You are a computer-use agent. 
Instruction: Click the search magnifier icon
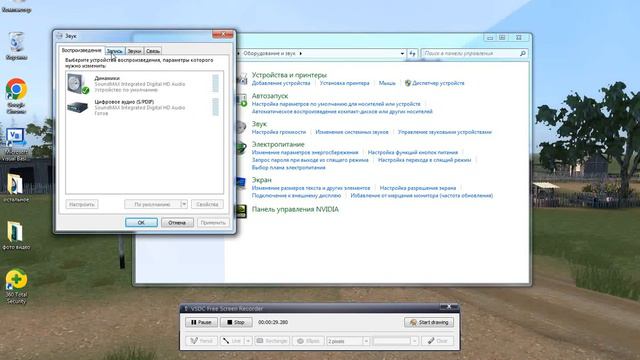coord(523,53)
